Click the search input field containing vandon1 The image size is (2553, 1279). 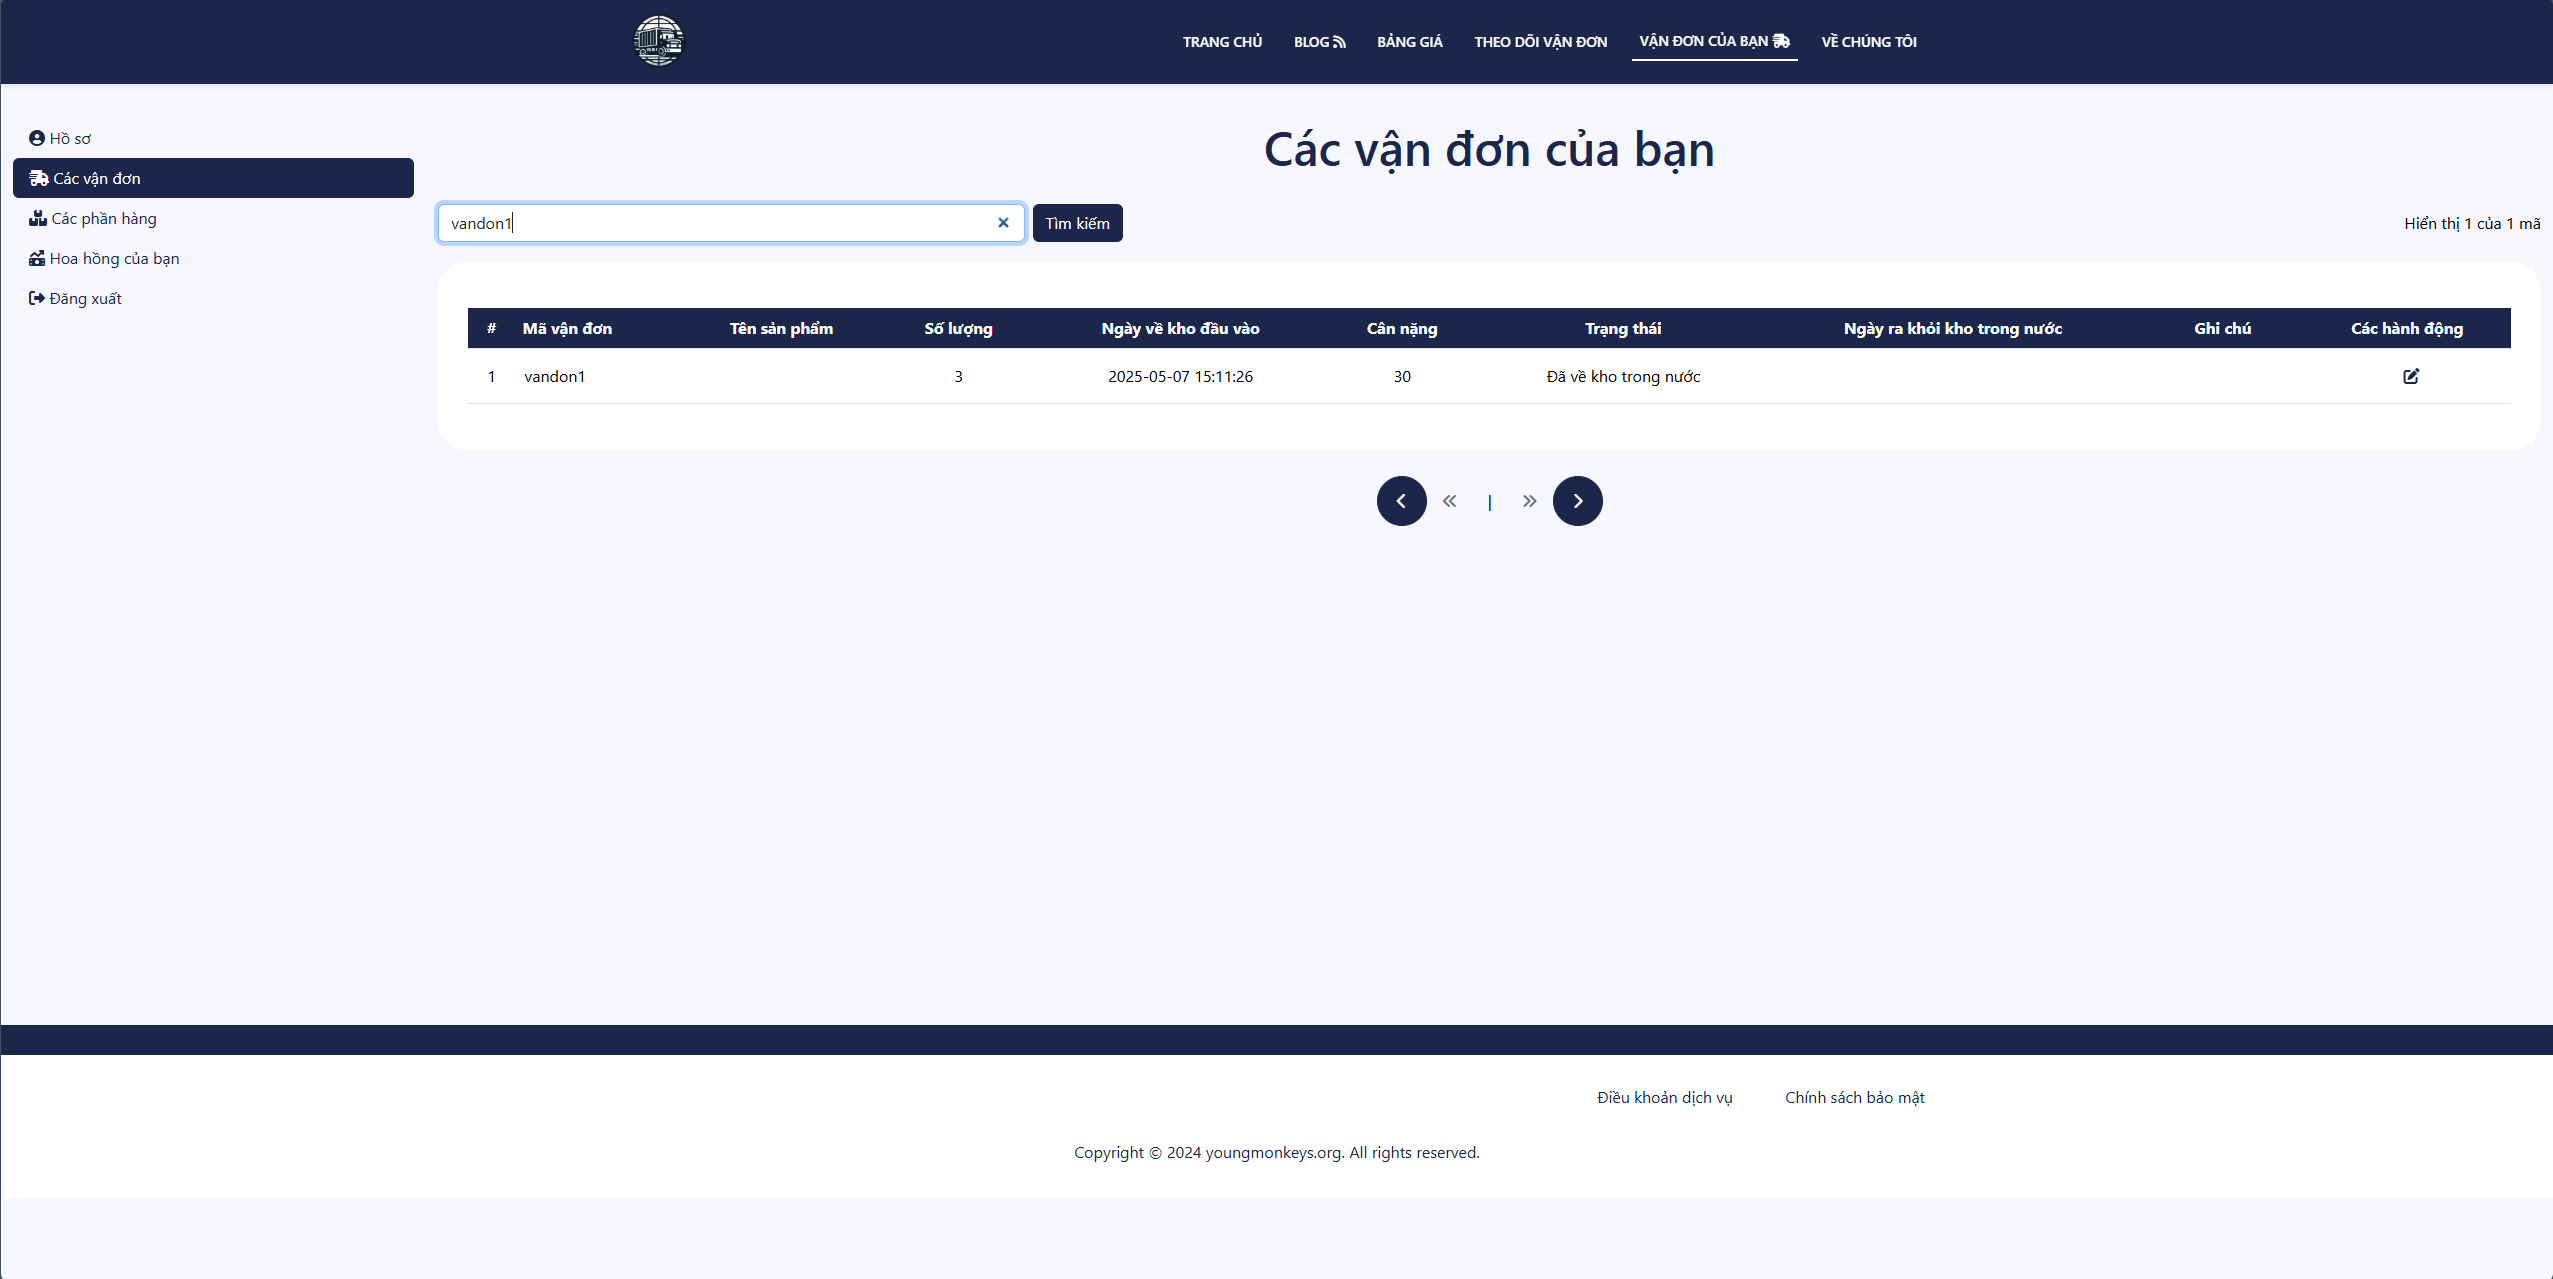pyautogui.click(x=715, y=223)
